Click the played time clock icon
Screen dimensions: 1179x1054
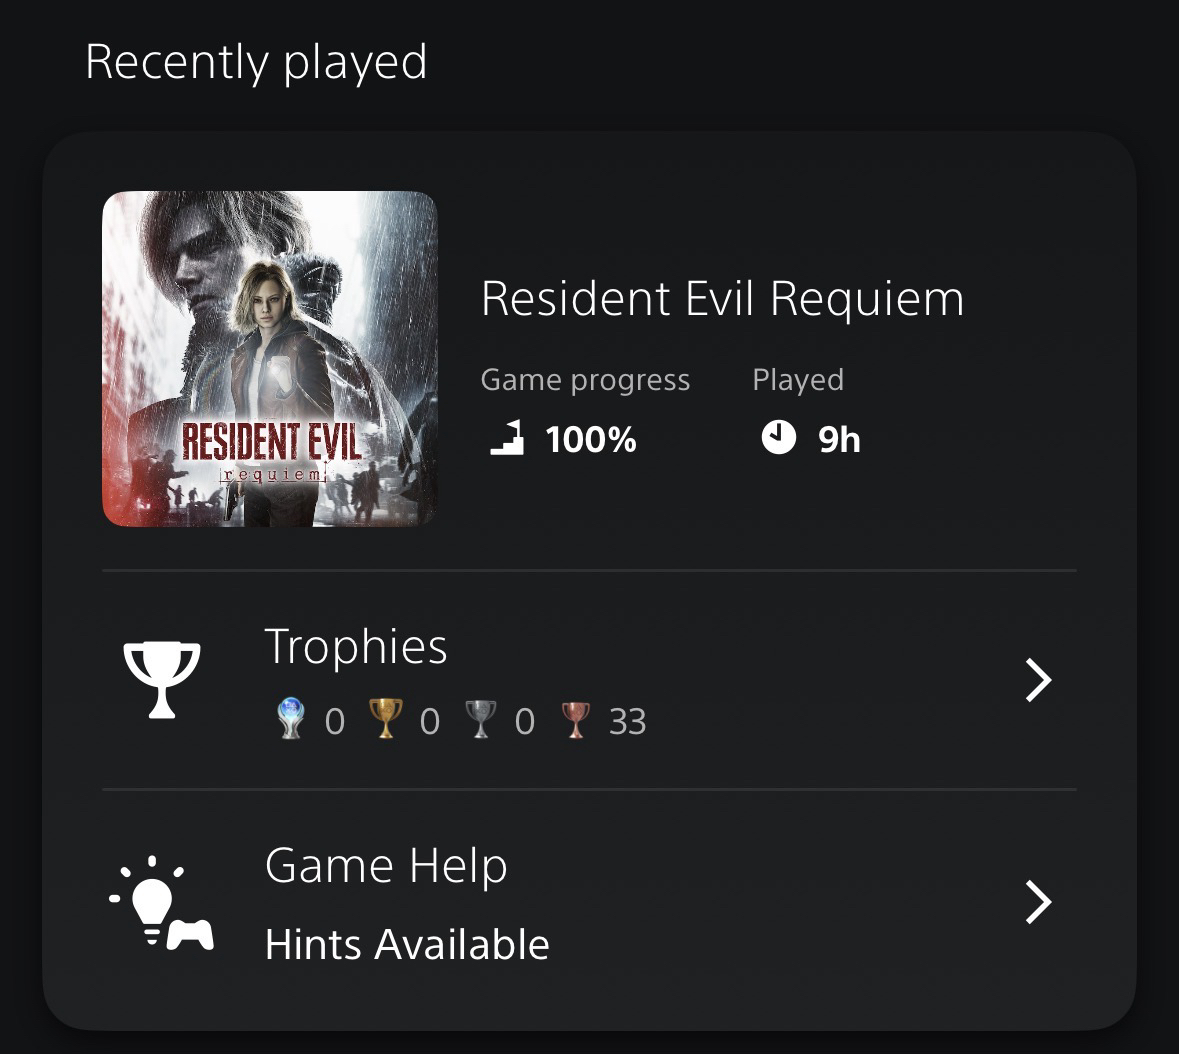(778, 437)
